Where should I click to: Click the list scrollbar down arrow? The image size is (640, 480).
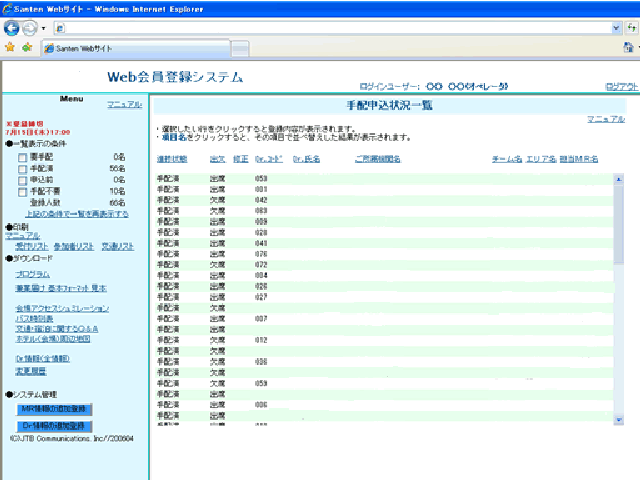coord(618,420)
